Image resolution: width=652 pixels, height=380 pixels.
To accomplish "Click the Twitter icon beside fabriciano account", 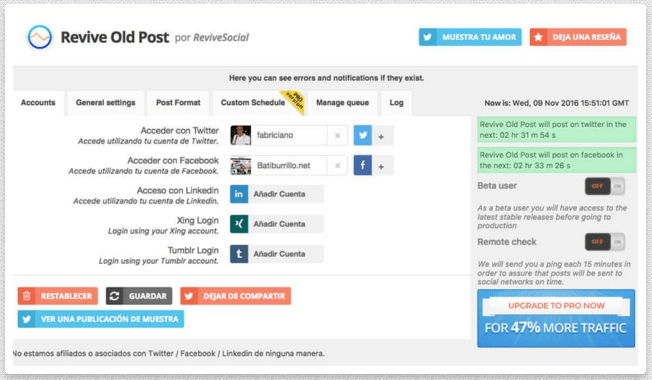I will (x=363, y=135).
